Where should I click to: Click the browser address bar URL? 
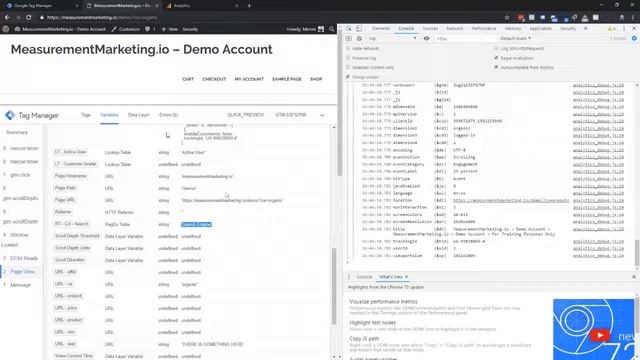102,18
